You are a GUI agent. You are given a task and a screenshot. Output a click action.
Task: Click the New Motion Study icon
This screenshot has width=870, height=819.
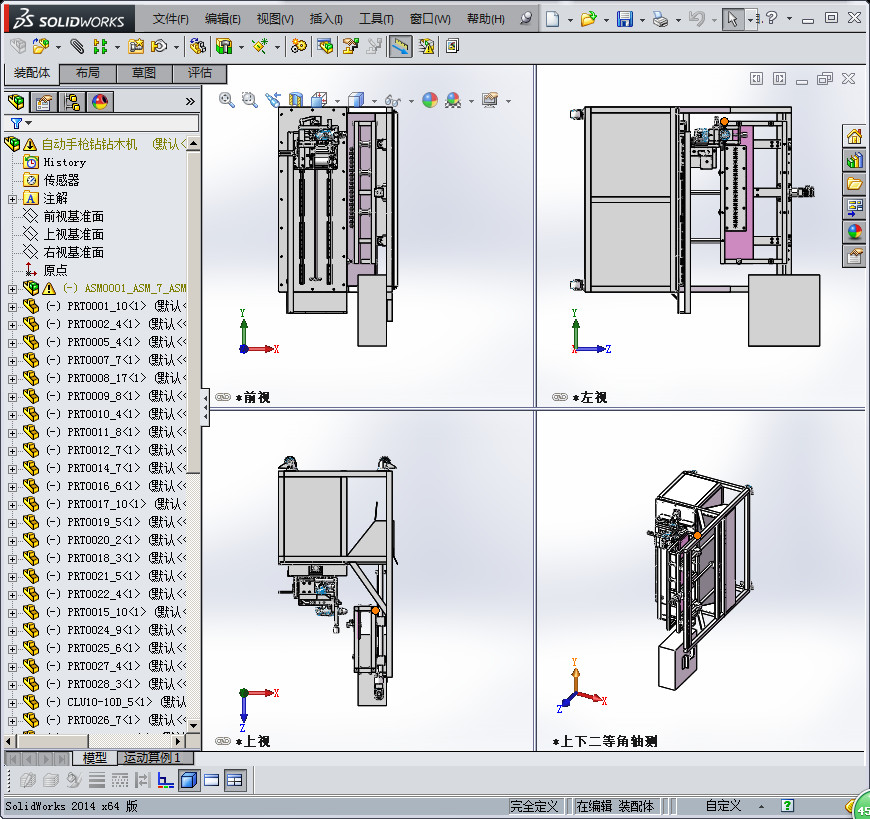click(299, 46)
